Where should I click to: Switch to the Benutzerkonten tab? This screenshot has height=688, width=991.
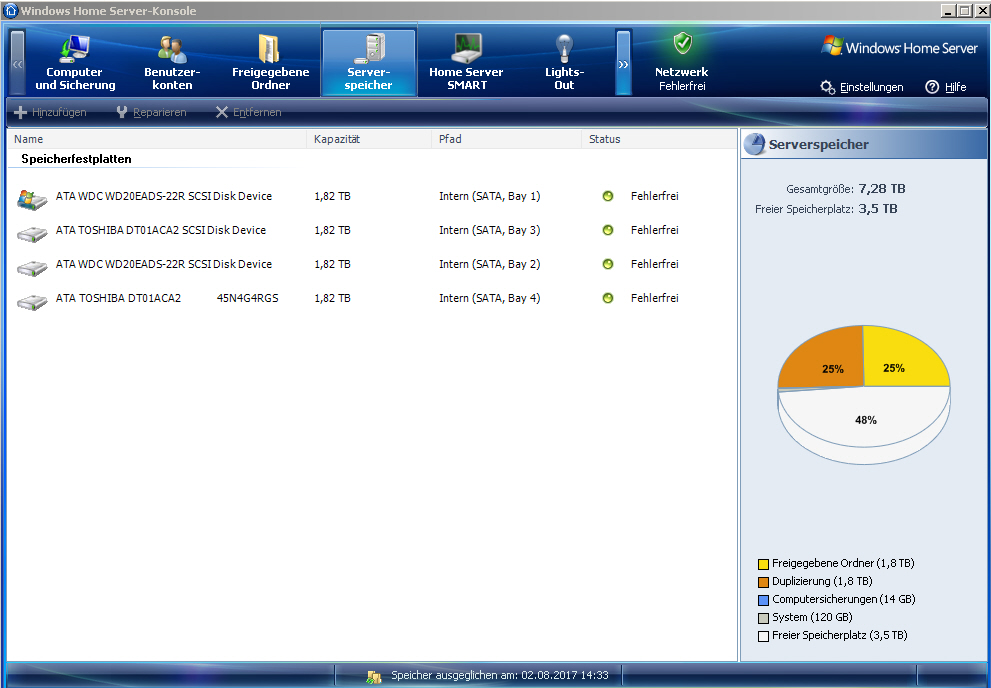[x=172, y=64]
